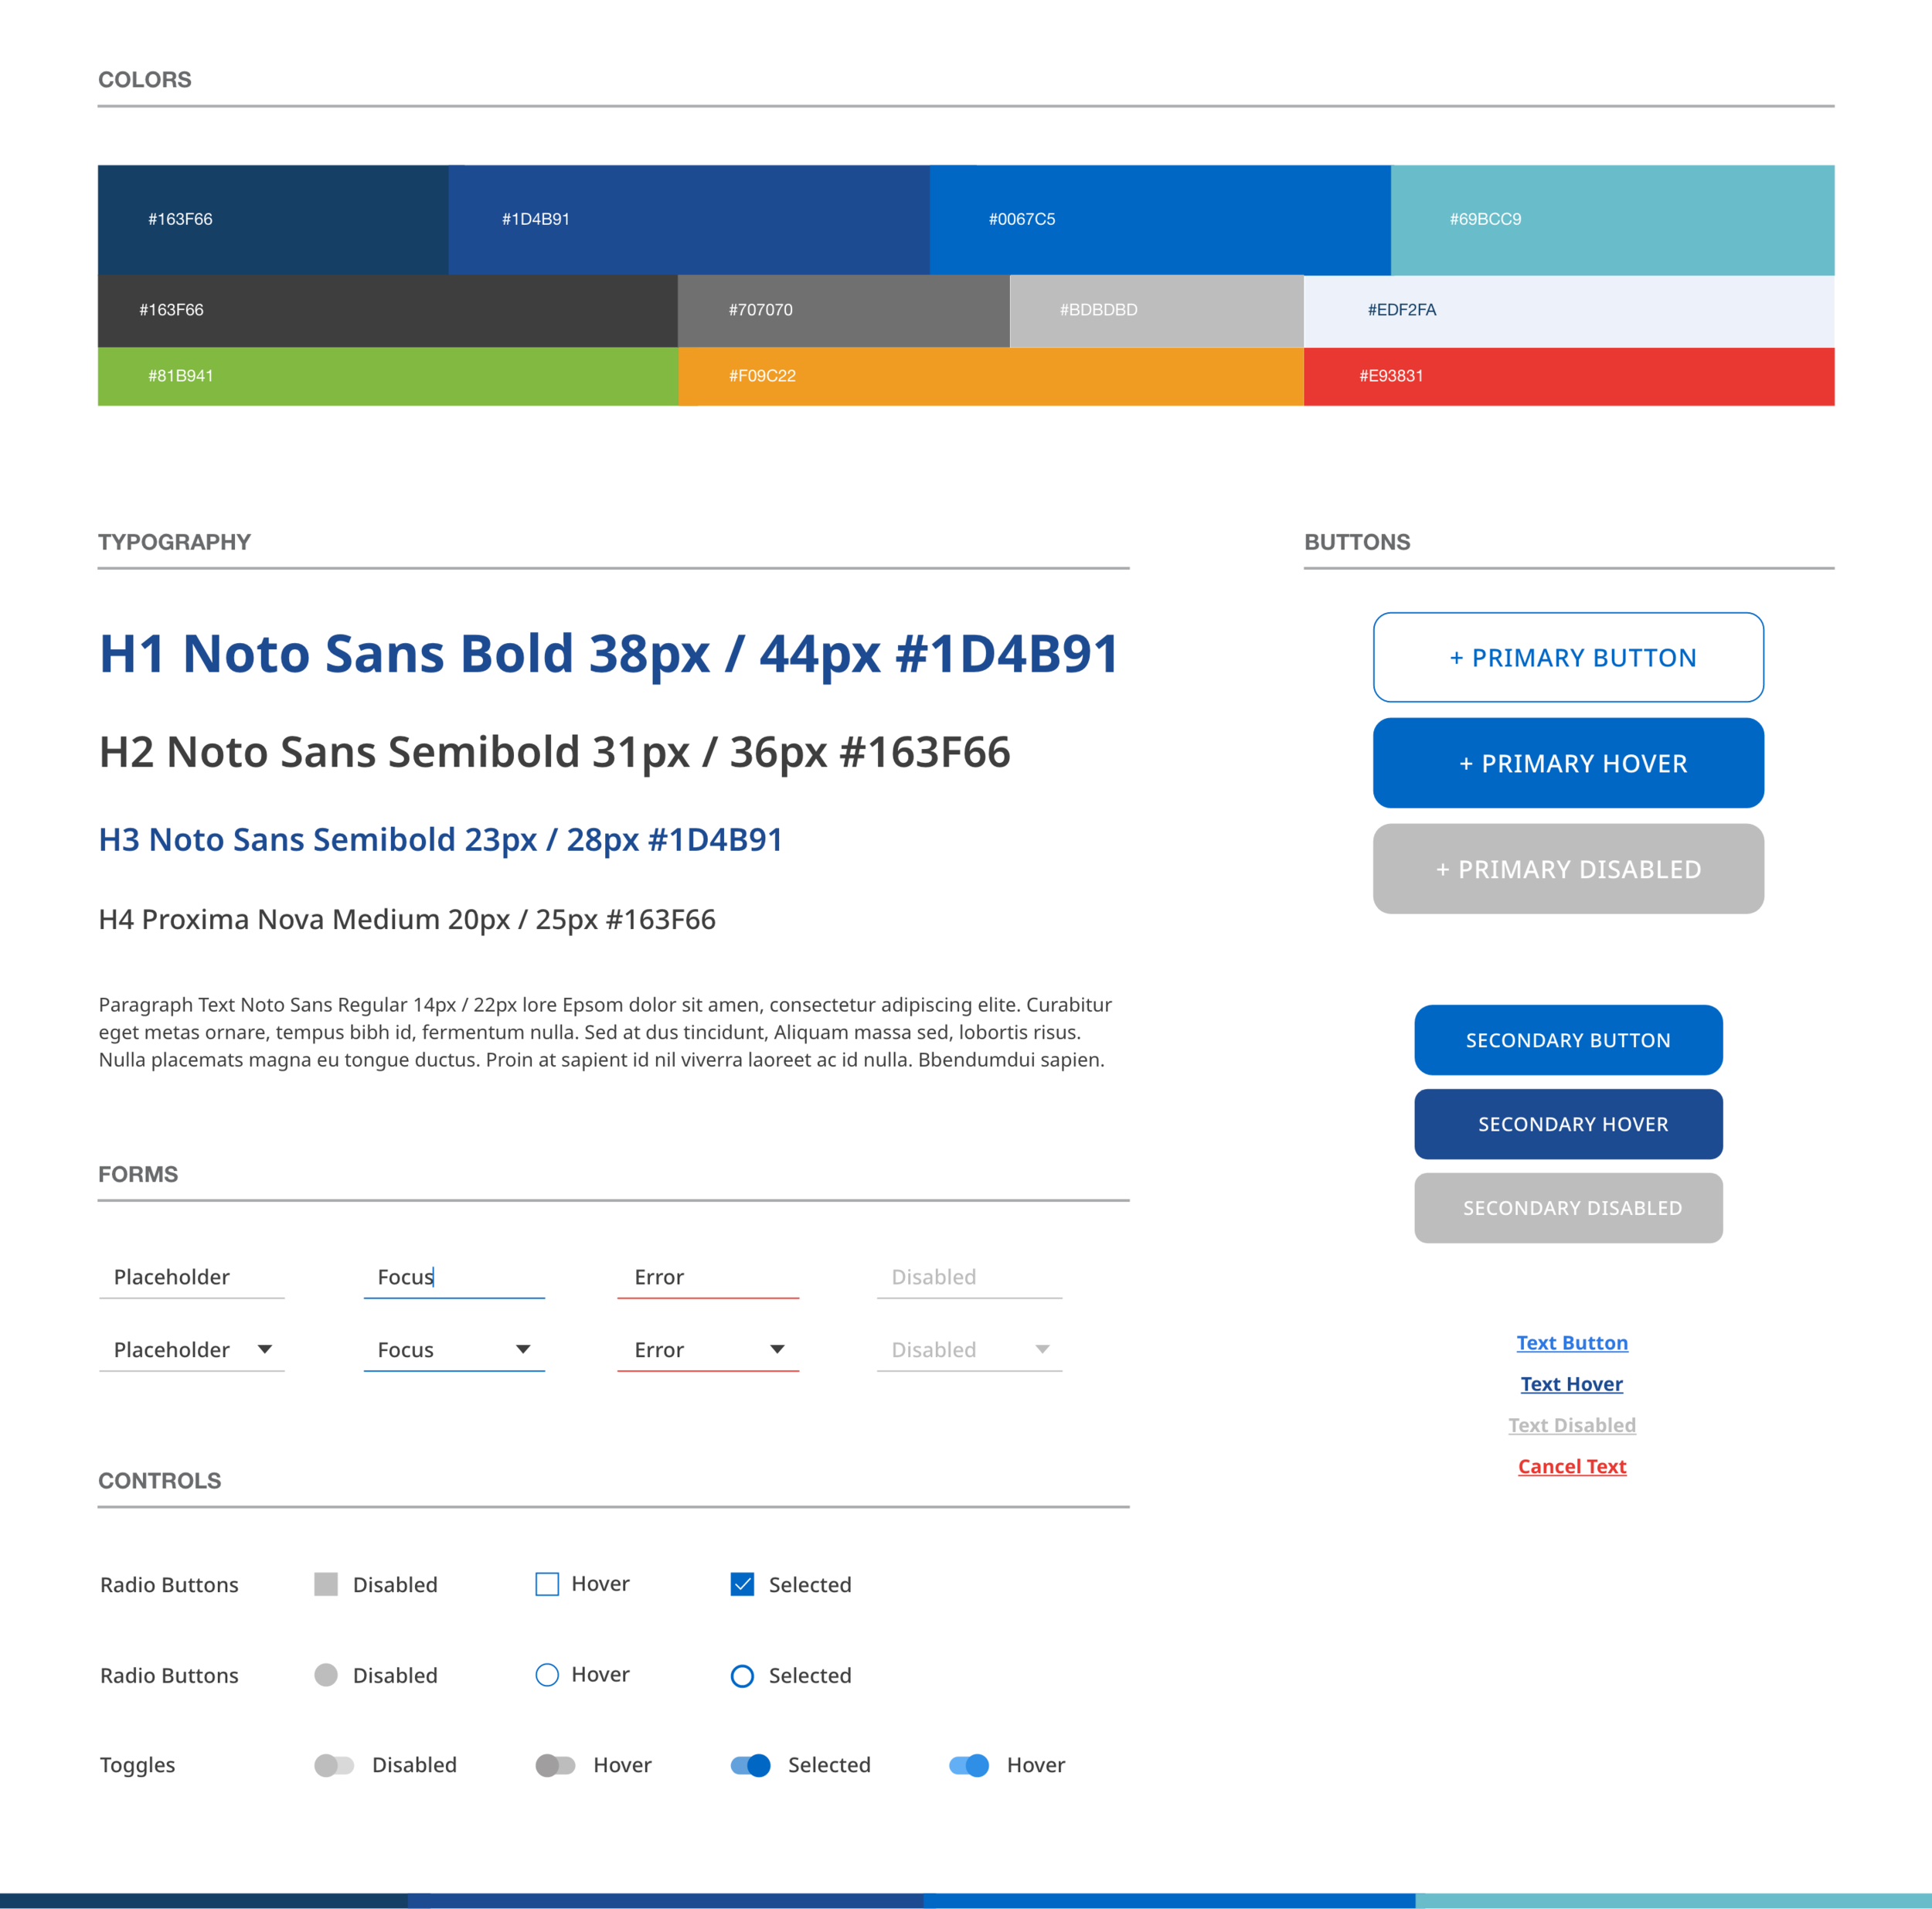Click the red Cancel Text link
This screenshot has width=1932, height=1909.
point(1571,1466)
